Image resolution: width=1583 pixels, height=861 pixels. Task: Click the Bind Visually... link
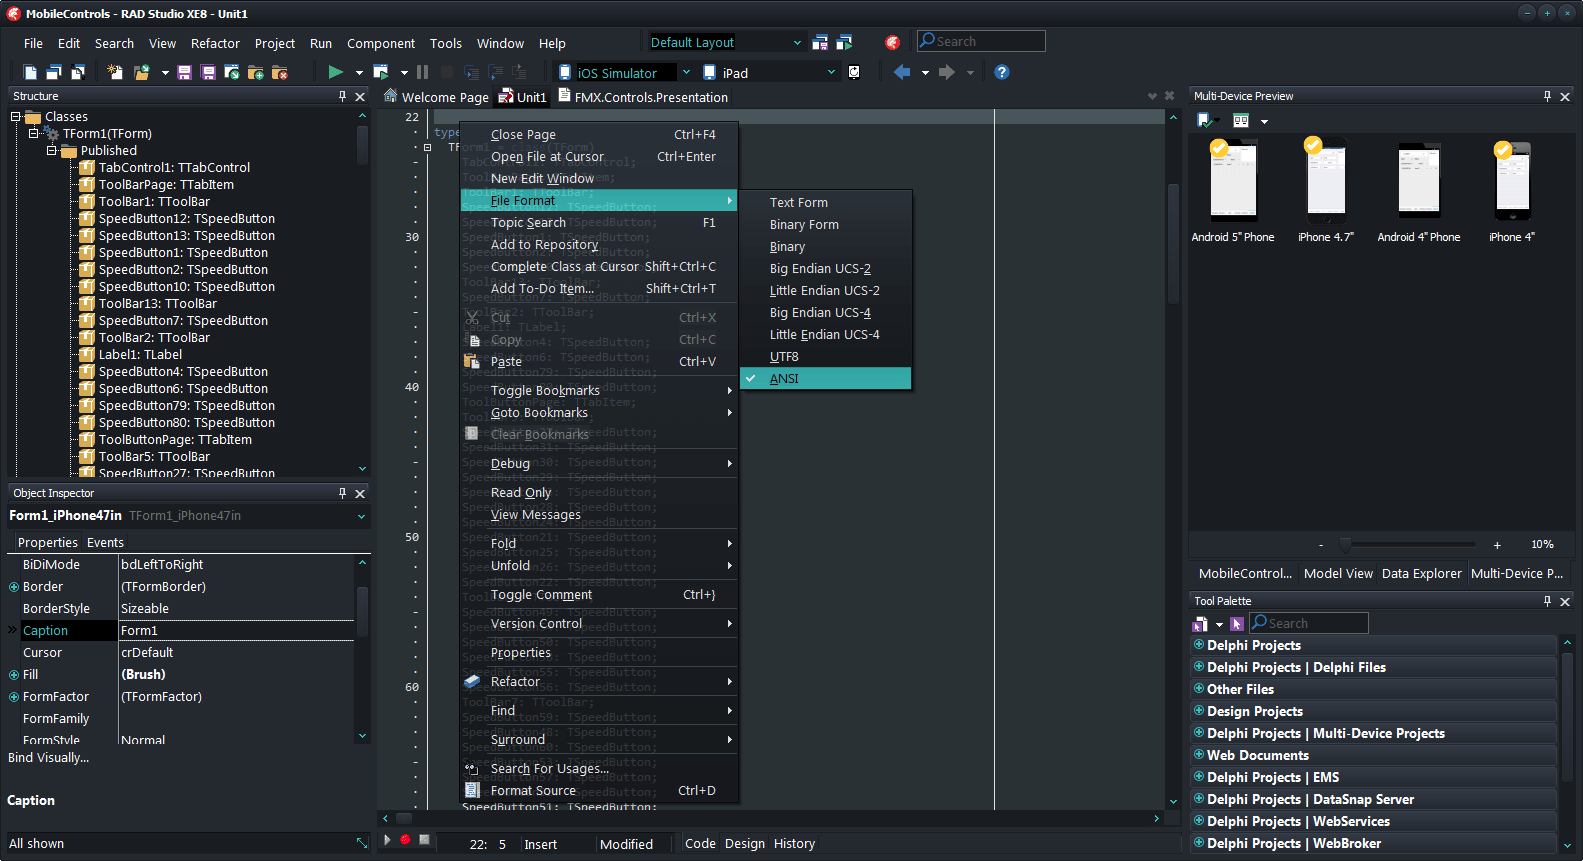[x=48, y=758]
